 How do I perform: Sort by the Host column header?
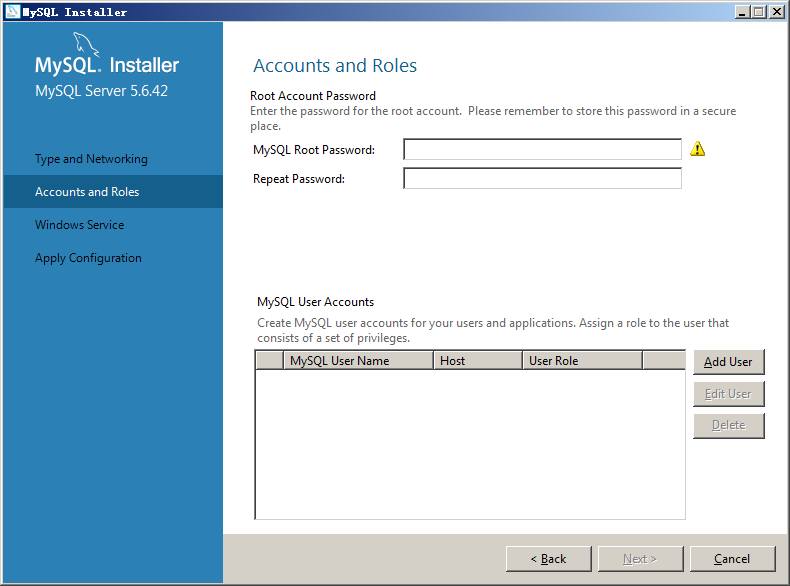pos(478,361)
